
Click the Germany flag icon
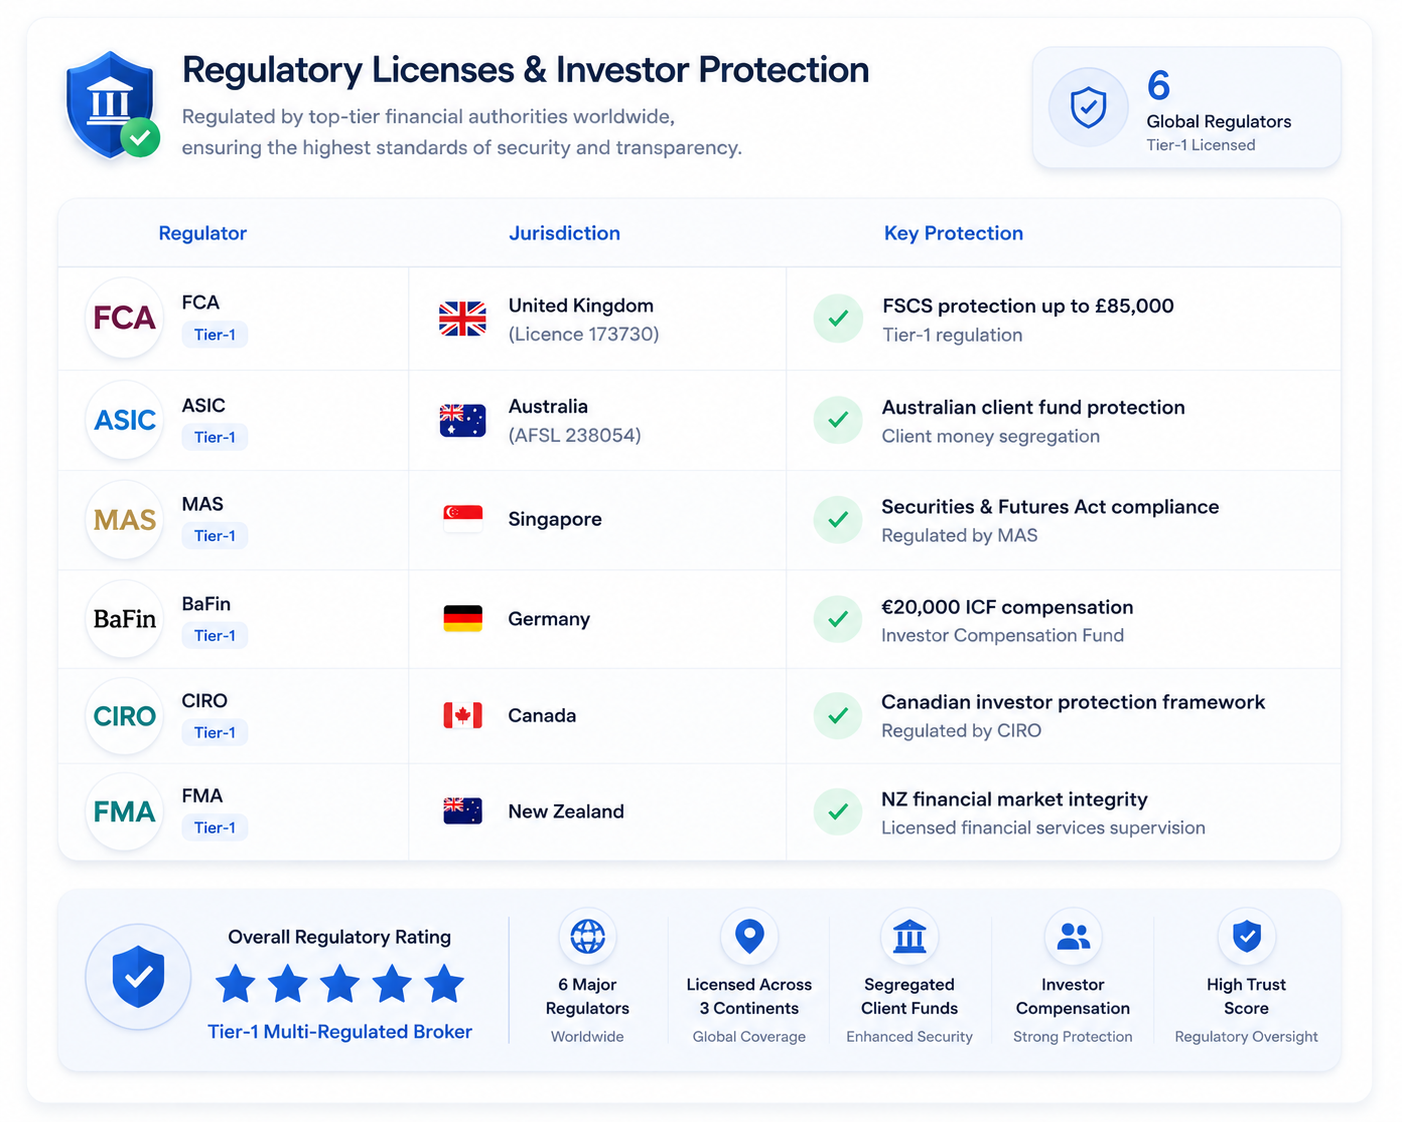coord(462,618)
